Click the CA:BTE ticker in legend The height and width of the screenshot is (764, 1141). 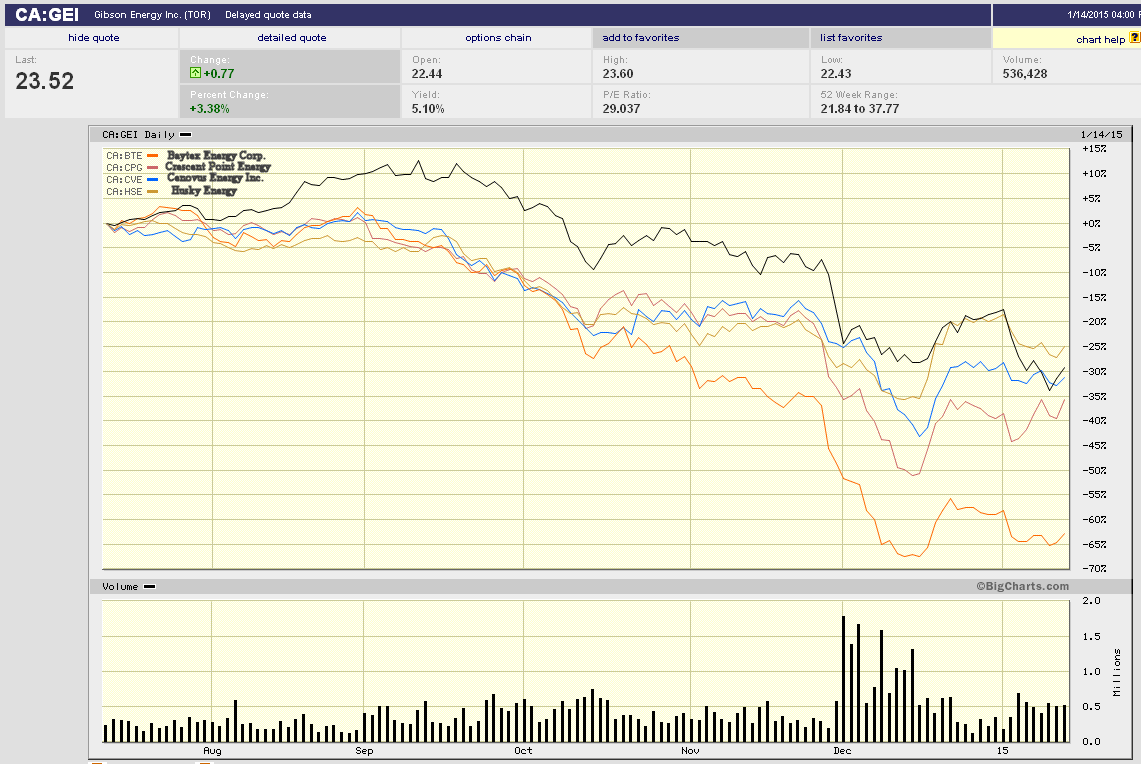click(124, 156)
